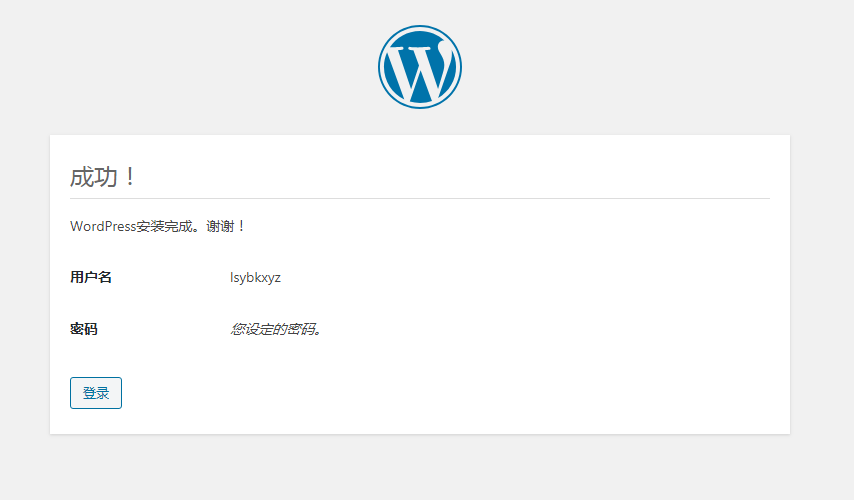Screen dimensions: 854x500
Task: Select the username value lsybkxyz
Action: pos(255,278)
